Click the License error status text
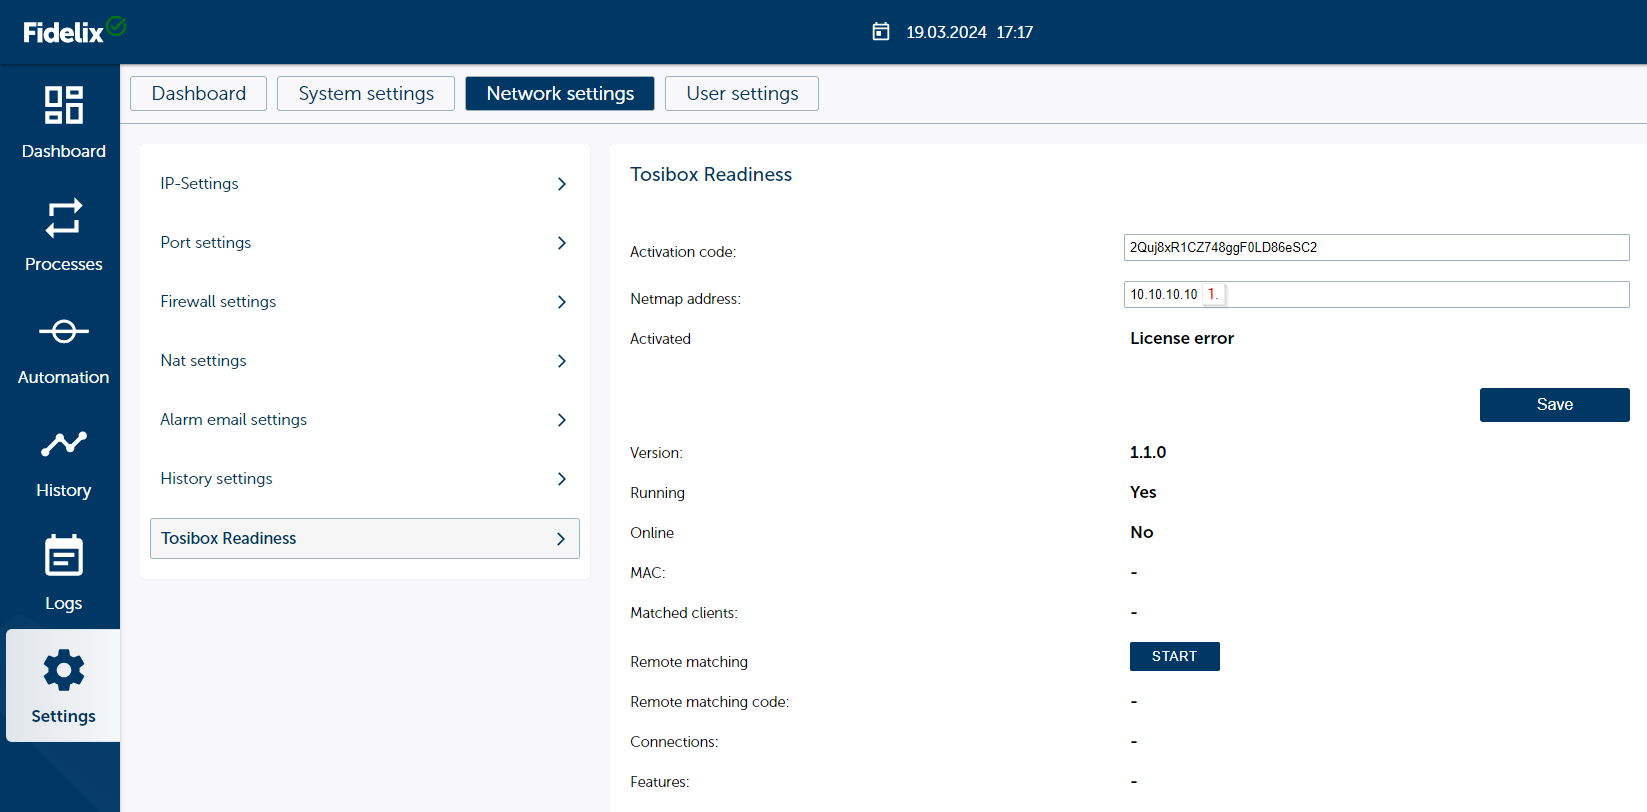The image size is (1647, 812). pos(1182,338)
